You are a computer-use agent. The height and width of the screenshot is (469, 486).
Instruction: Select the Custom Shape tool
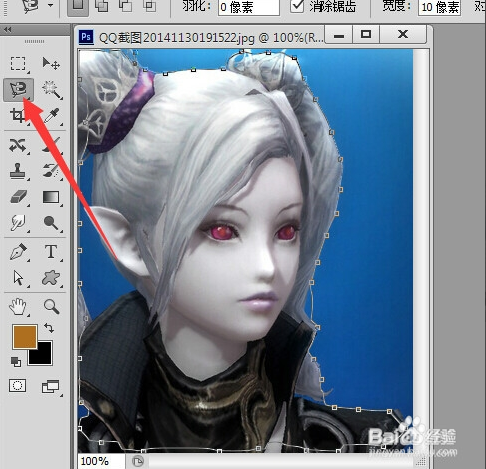coord(51,278)
